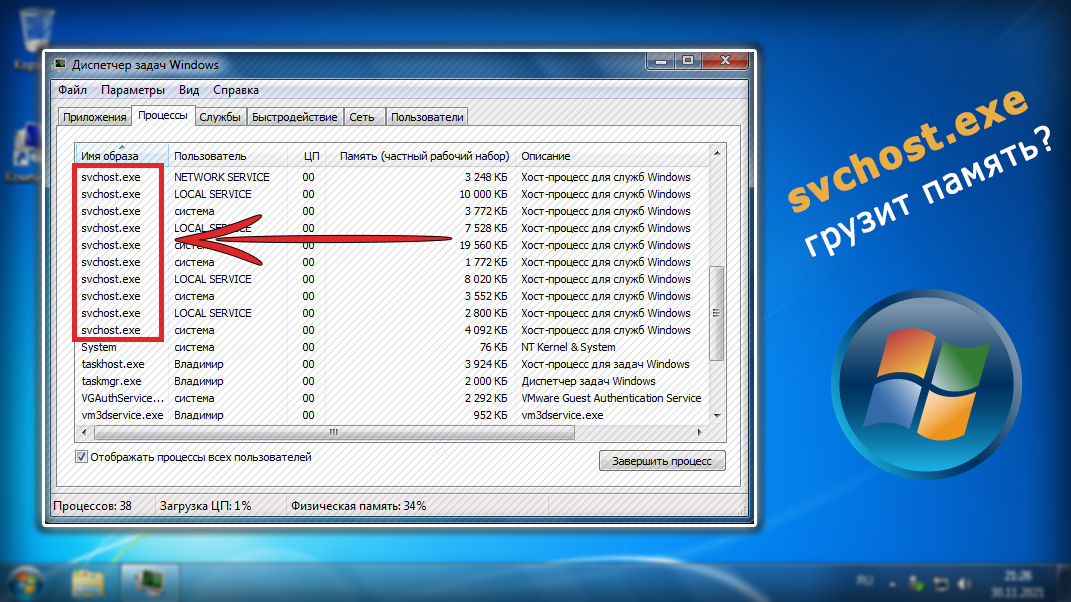Maximize the Task Manager window

(x=688, y=61)
